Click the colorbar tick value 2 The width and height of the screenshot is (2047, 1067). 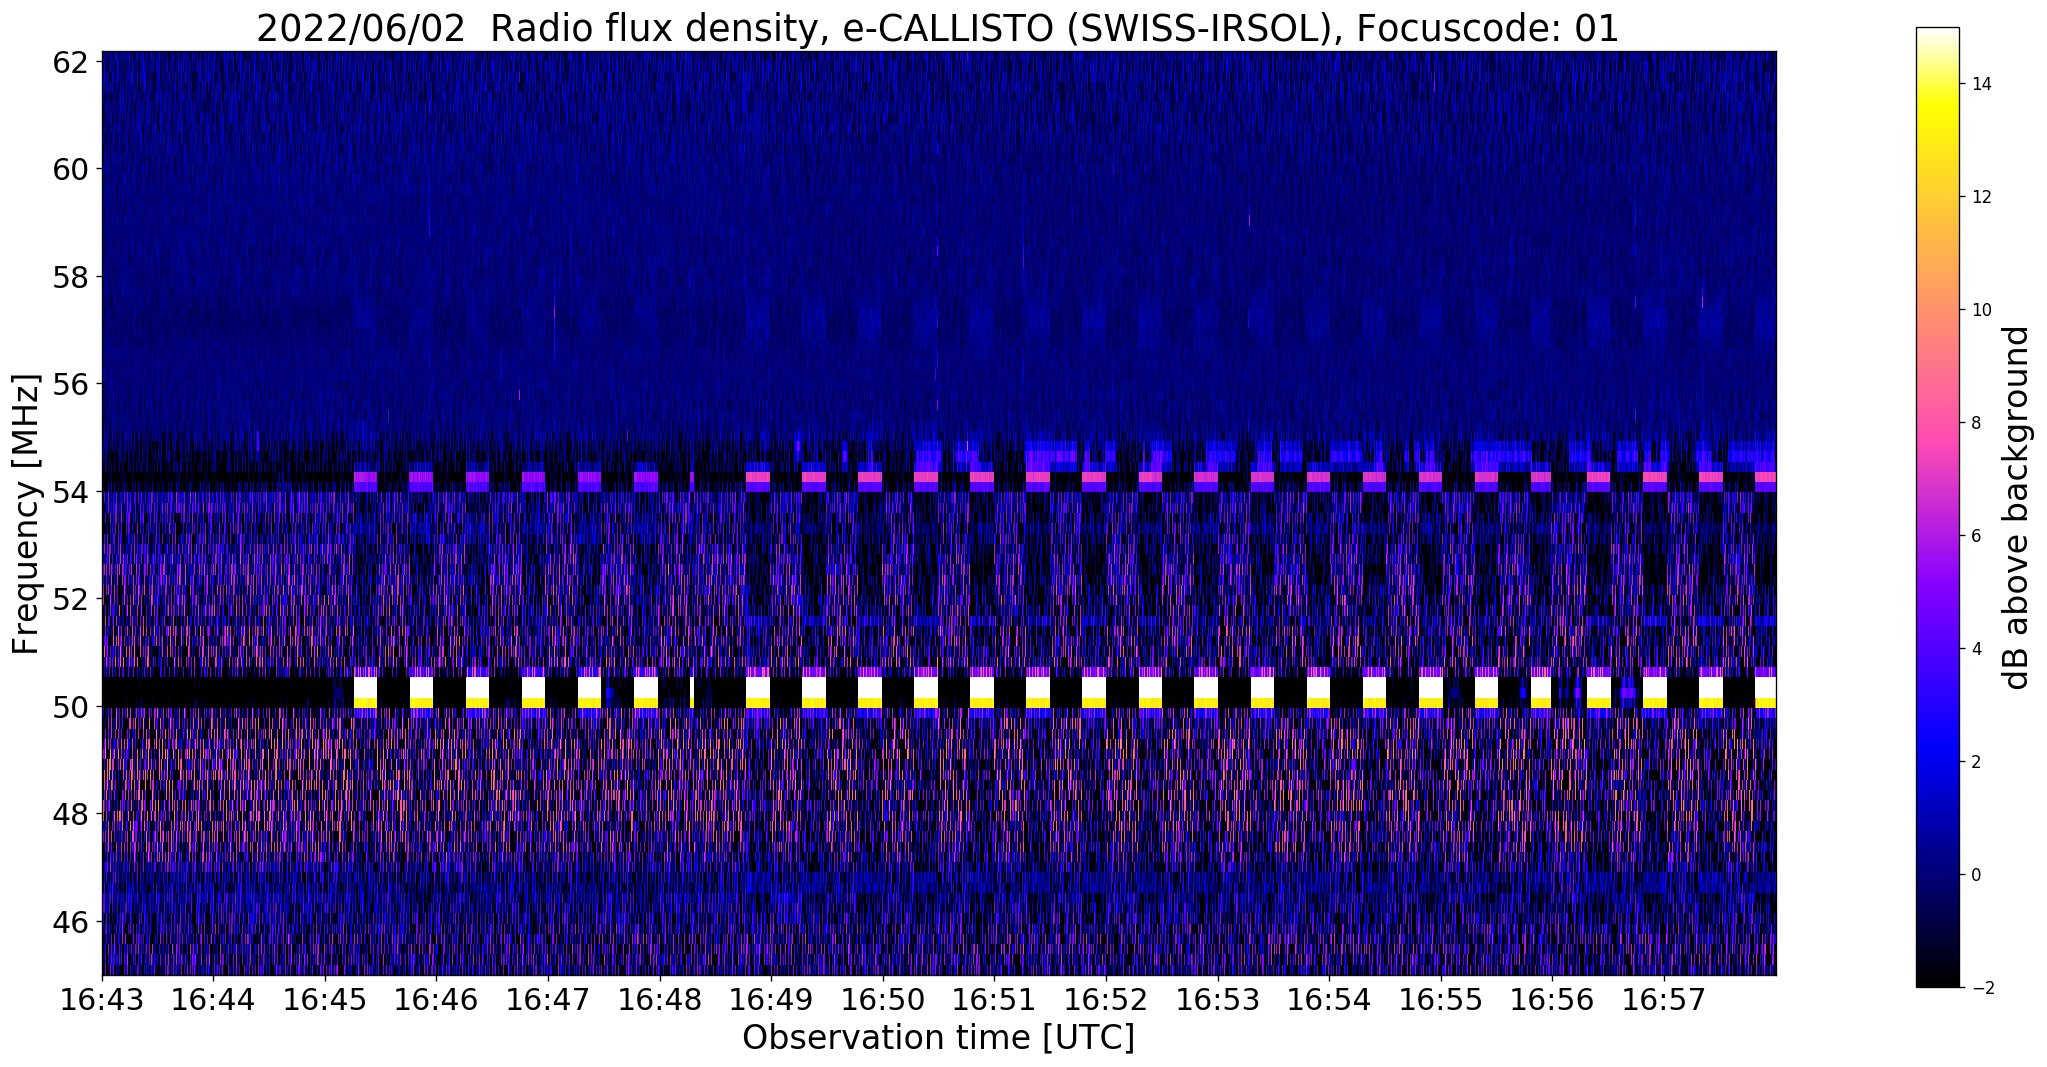[x=1975, y=762]
